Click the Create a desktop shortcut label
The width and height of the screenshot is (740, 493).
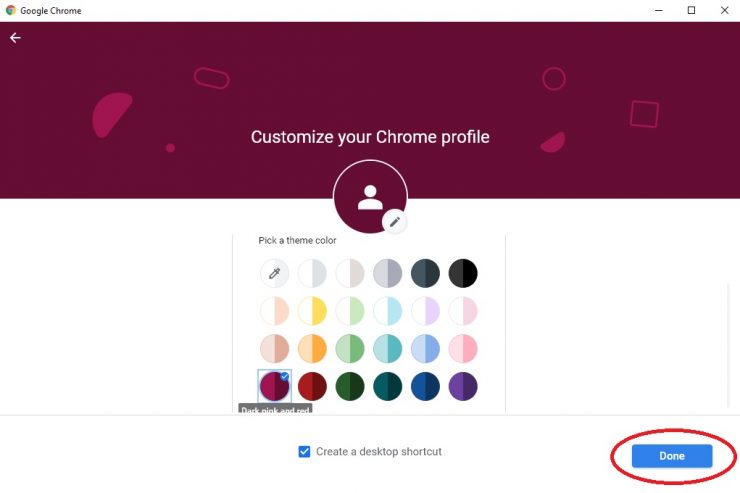tap(379, 451)
